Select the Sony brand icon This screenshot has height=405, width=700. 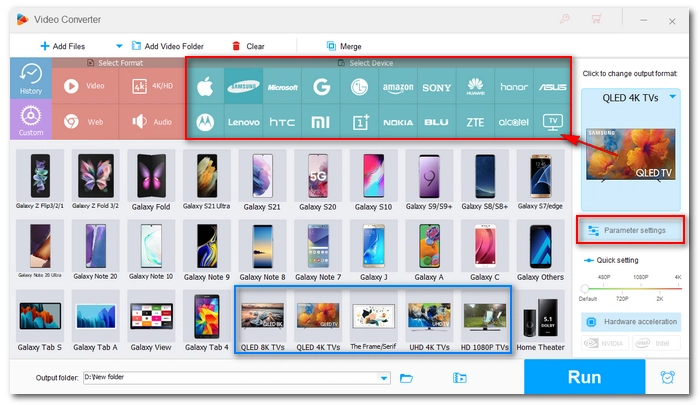click(437, 87)
